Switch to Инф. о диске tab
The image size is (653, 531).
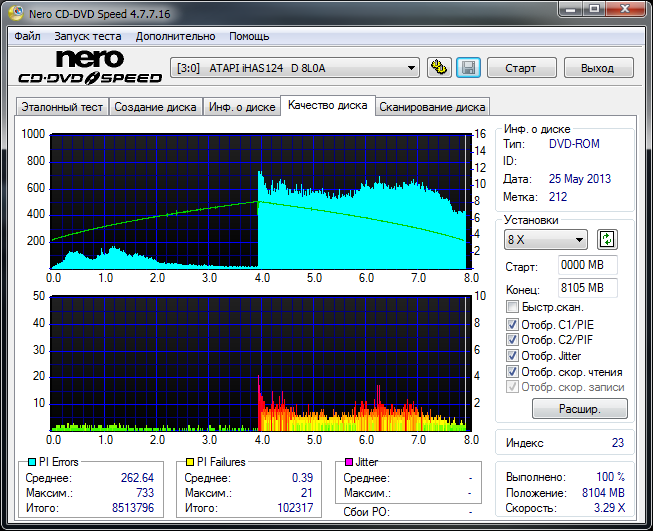pyautogui.click(x=242, y=107)
